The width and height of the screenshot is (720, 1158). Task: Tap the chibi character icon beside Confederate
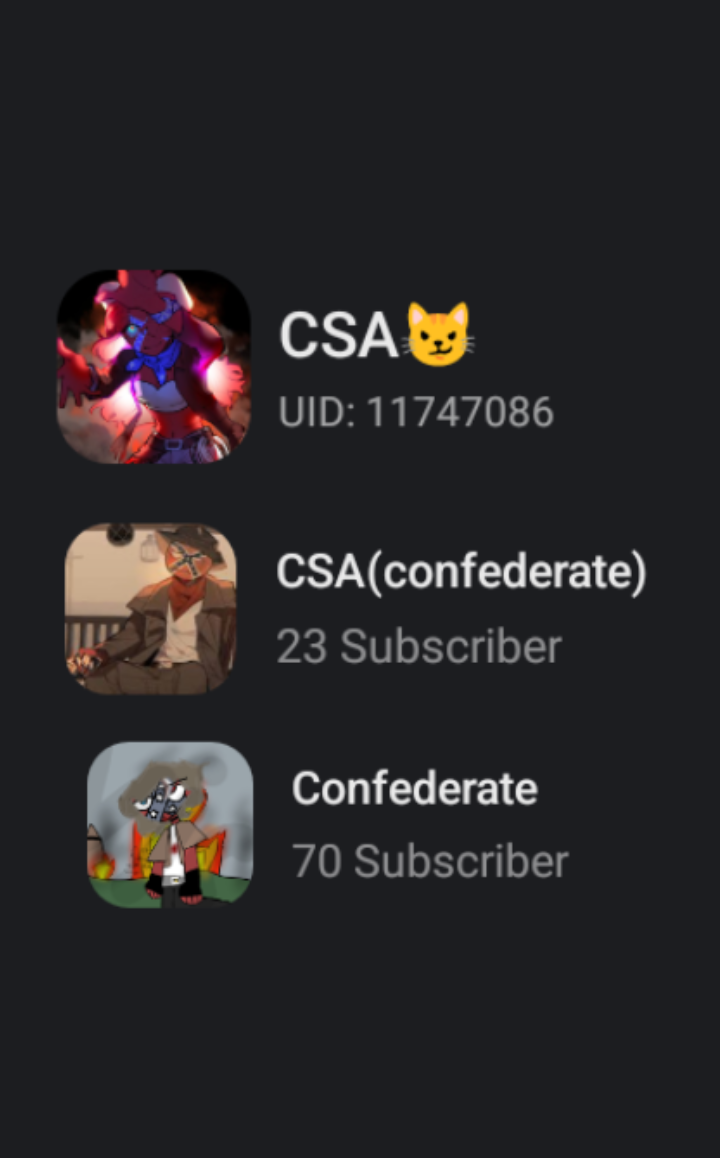pos(170,824)
